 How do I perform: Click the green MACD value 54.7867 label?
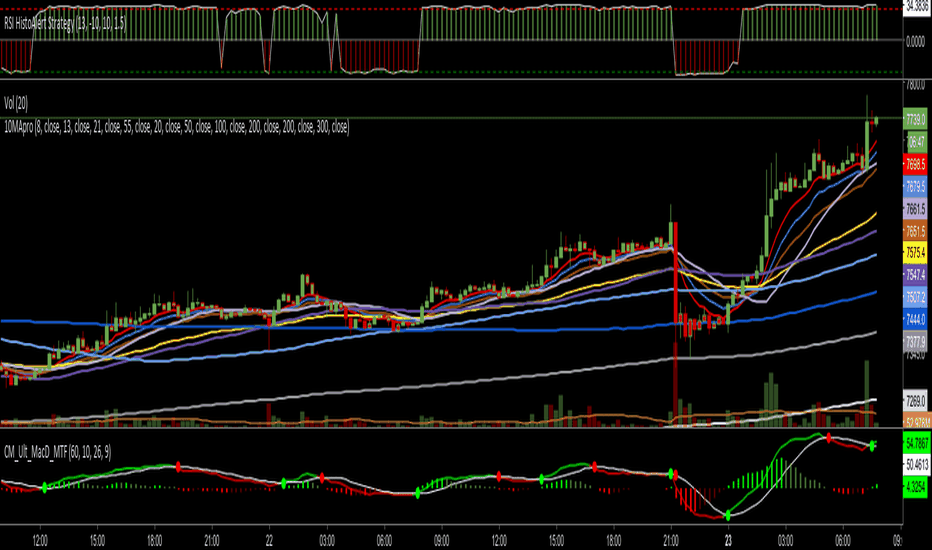(915, 444)
